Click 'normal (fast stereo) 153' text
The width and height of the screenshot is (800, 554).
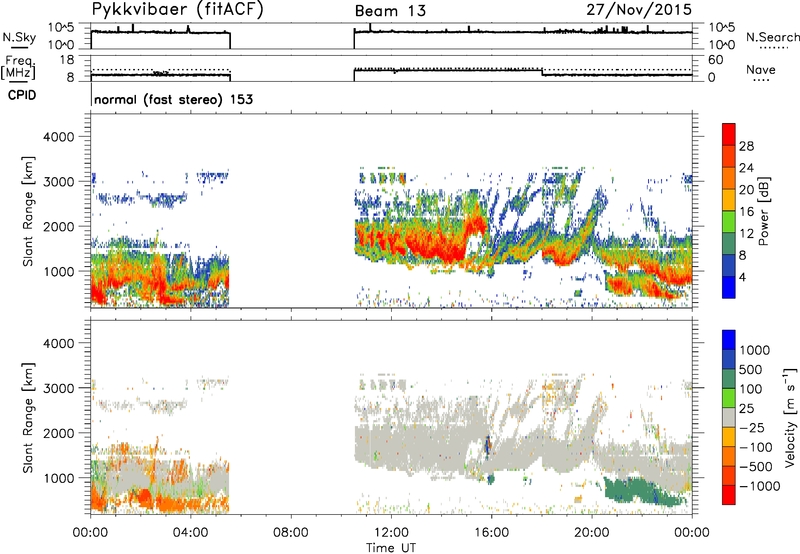(x=173, y=99)
